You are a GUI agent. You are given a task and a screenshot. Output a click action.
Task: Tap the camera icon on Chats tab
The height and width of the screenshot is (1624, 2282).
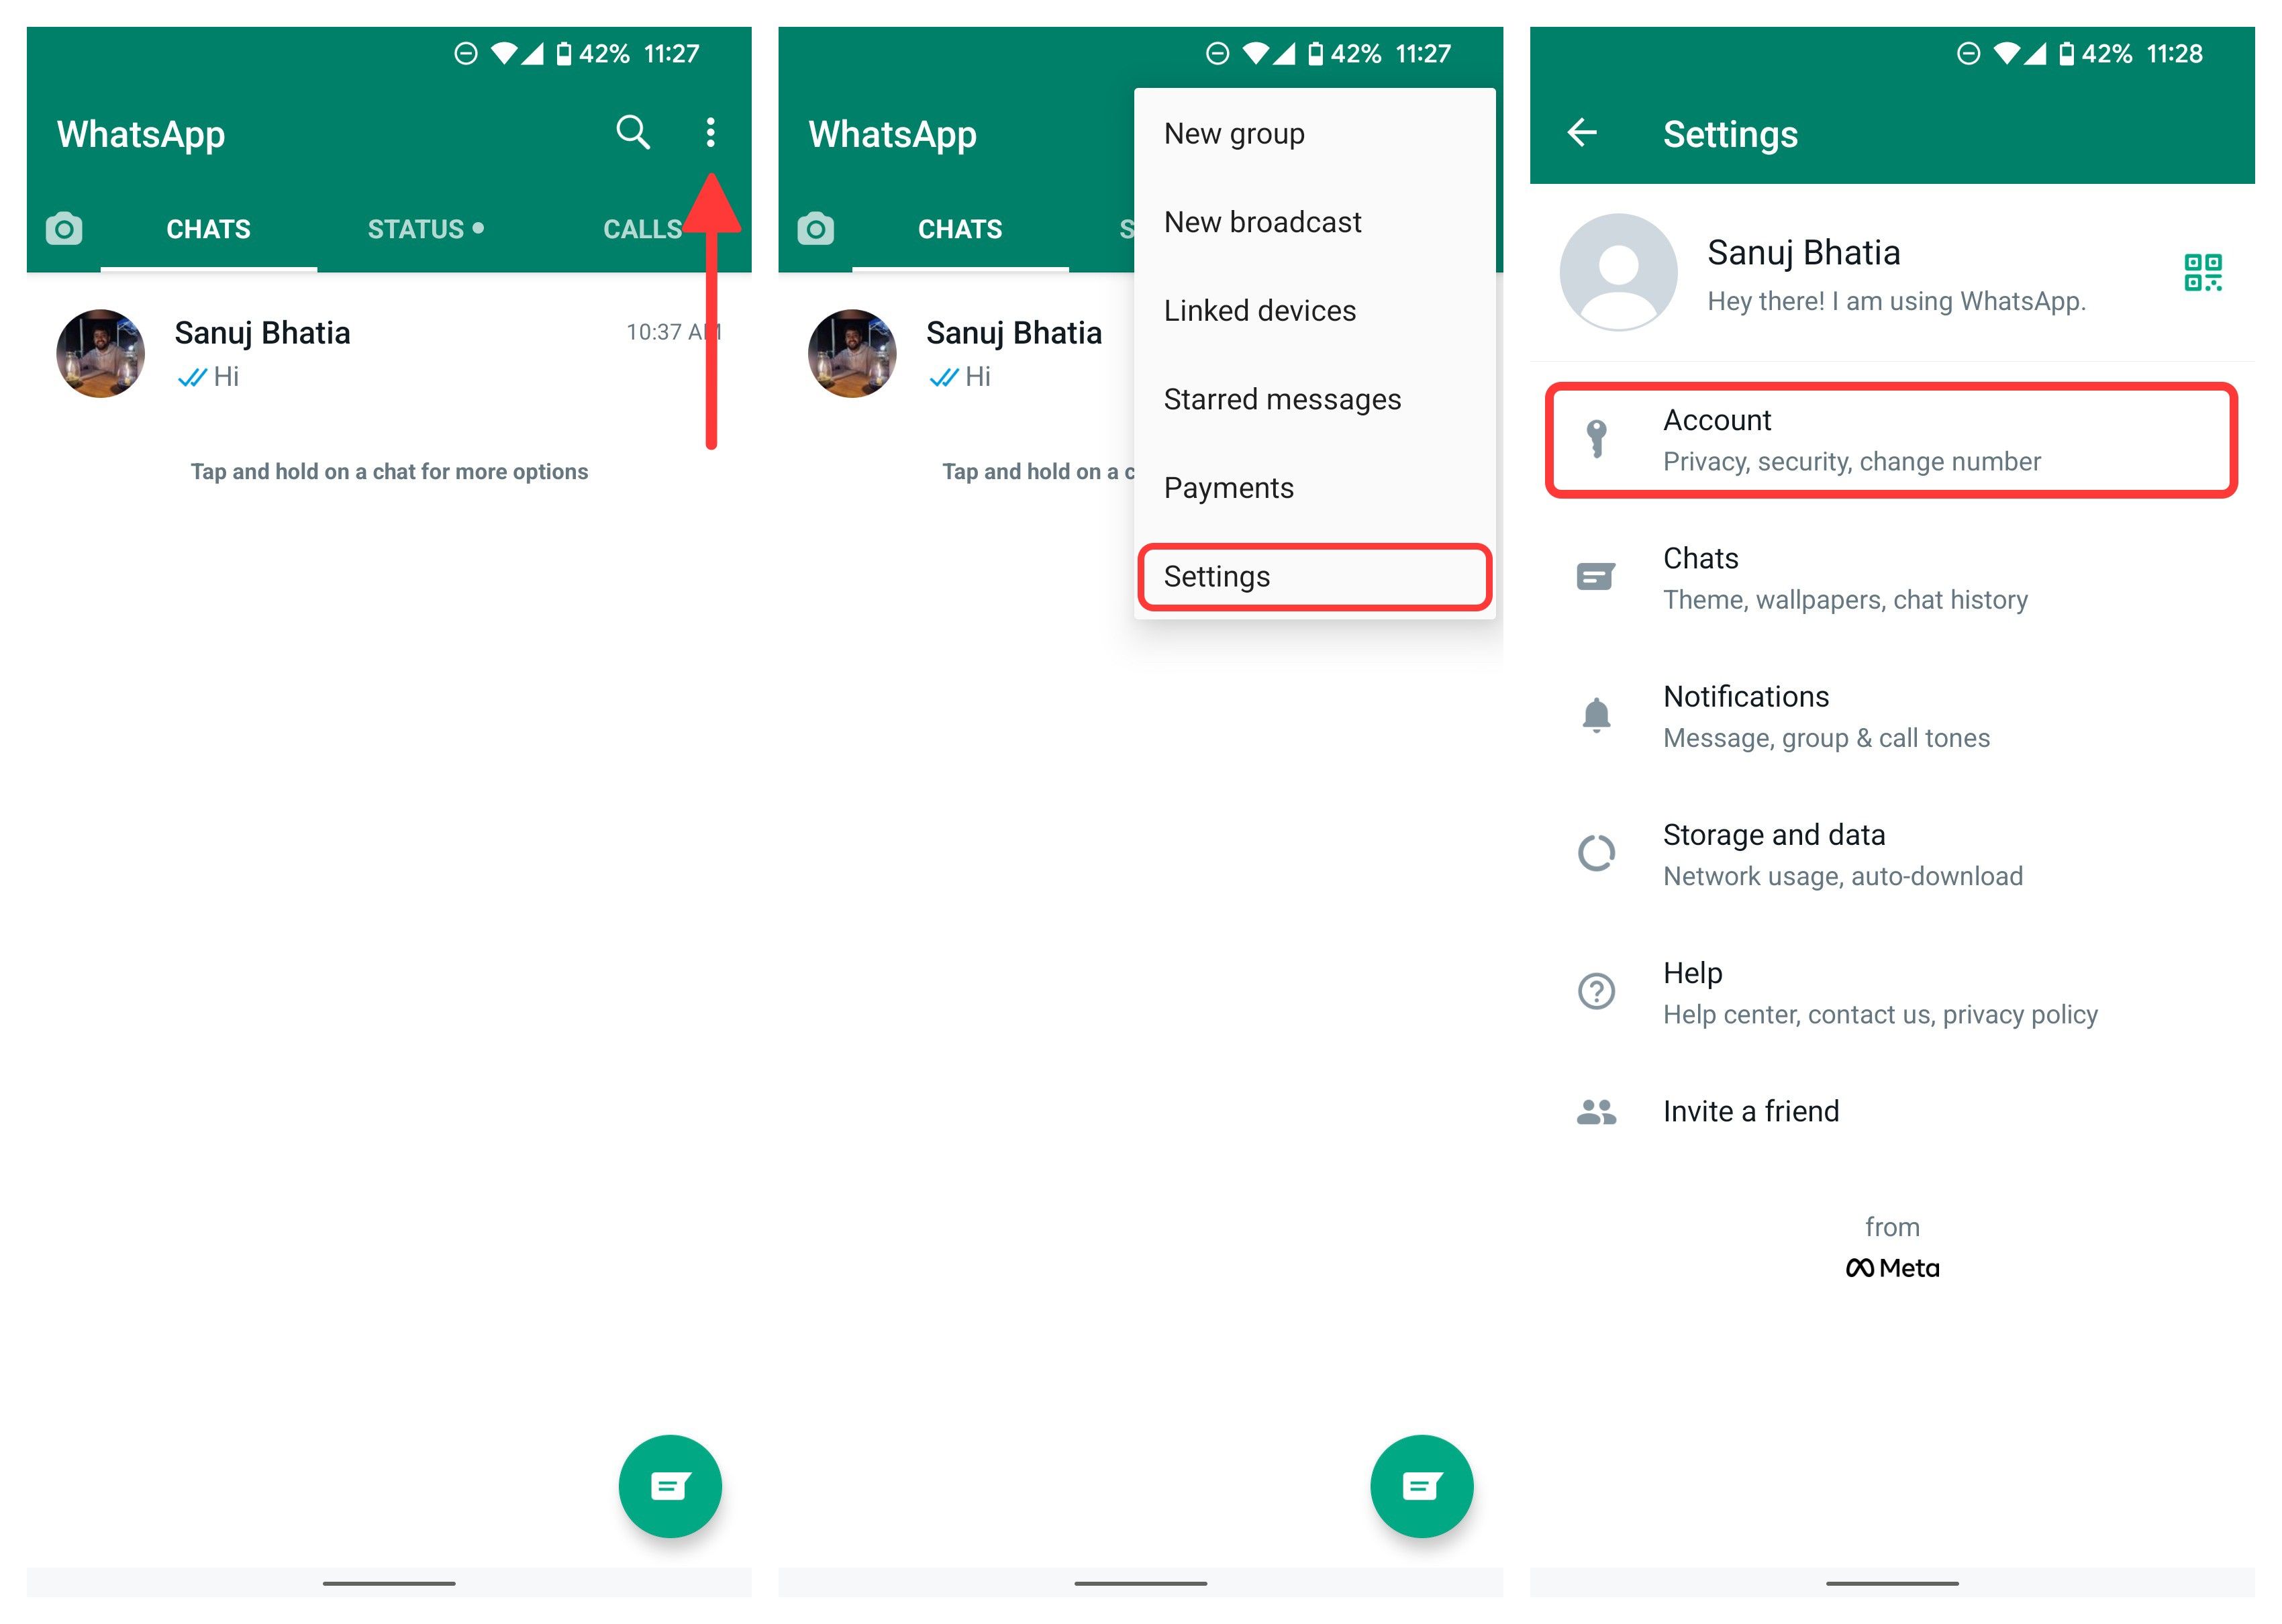(68, 225)
